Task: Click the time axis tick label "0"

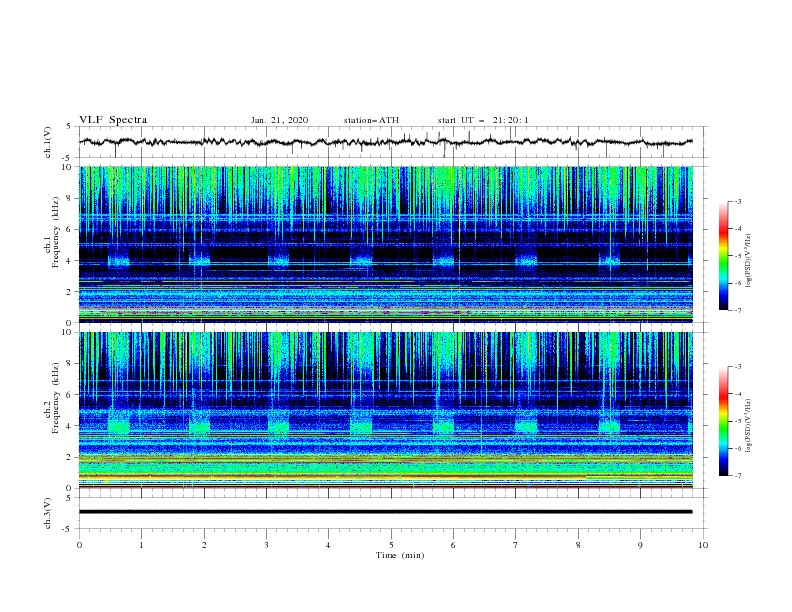Action: (79, 545)
